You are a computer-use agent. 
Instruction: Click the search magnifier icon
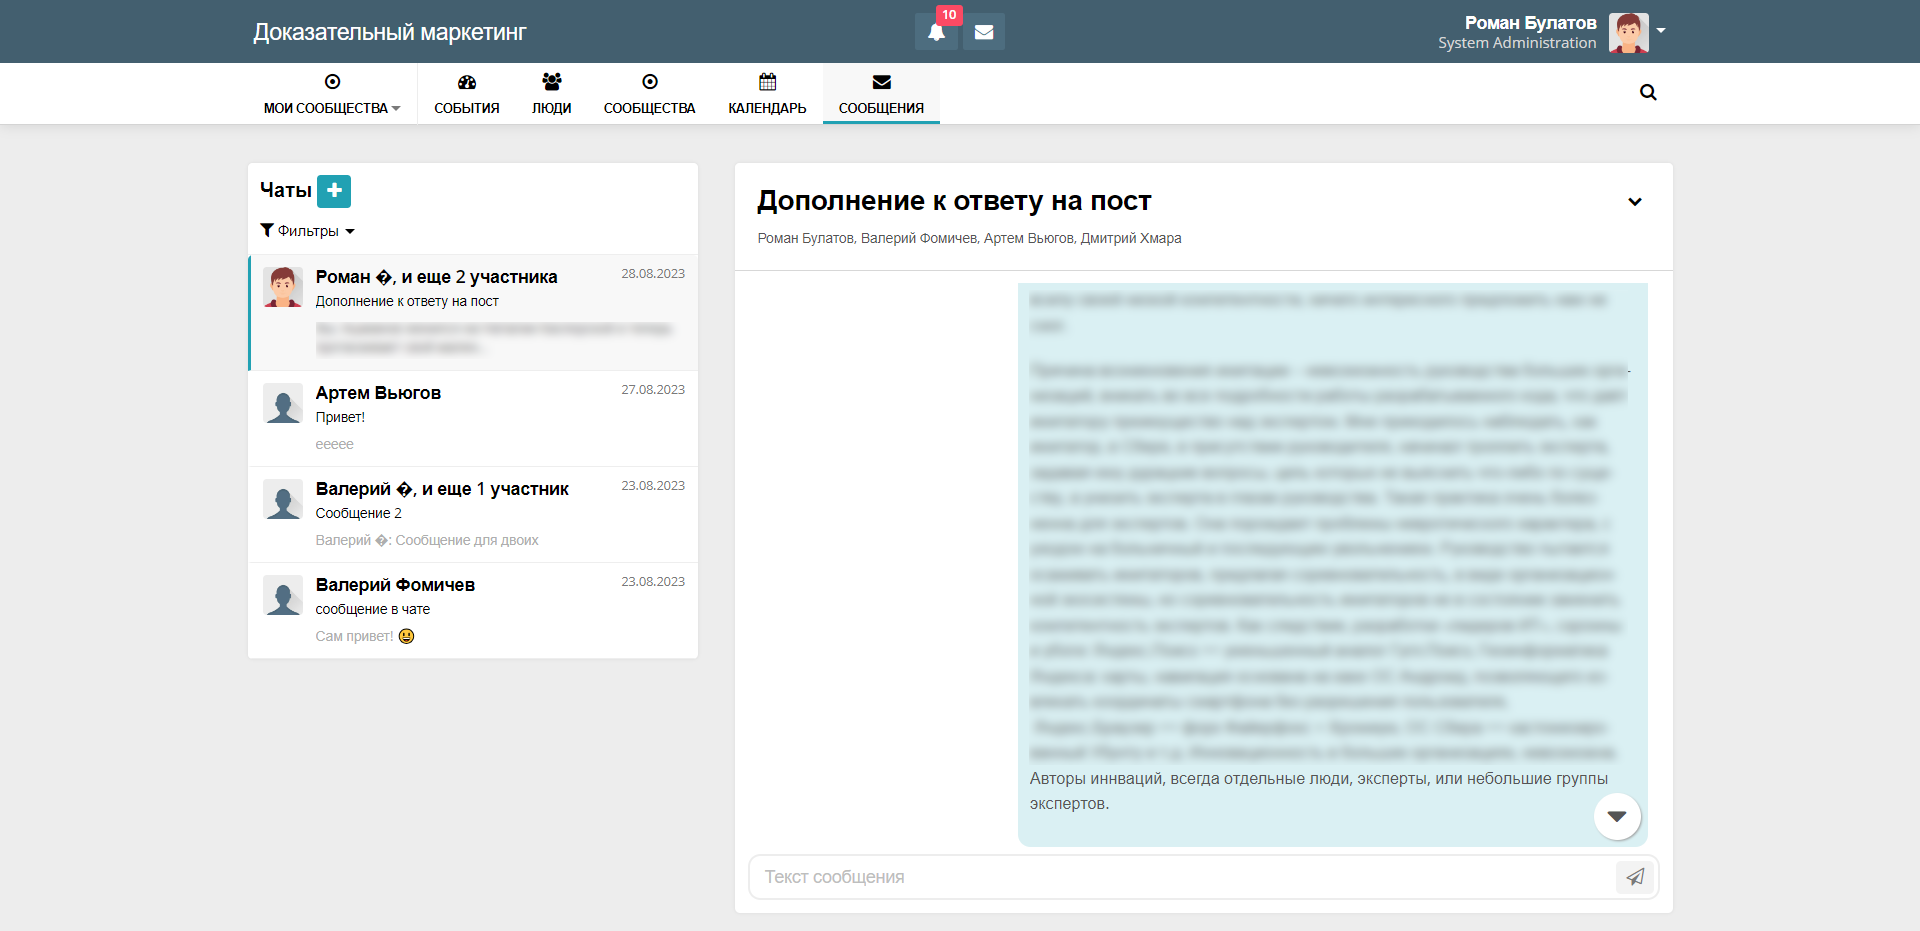(1648, 93)
